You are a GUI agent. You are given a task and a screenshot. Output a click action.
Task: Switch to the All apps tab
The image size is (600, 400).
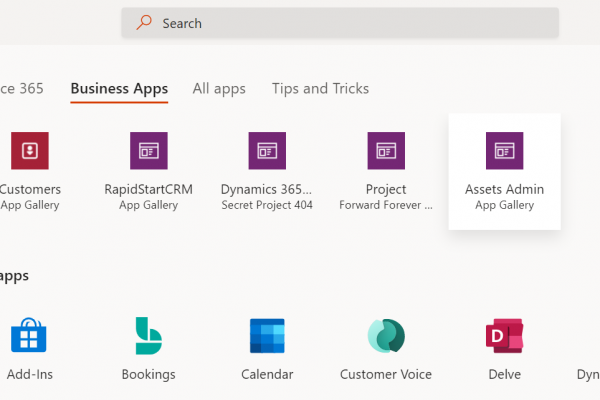219,89
